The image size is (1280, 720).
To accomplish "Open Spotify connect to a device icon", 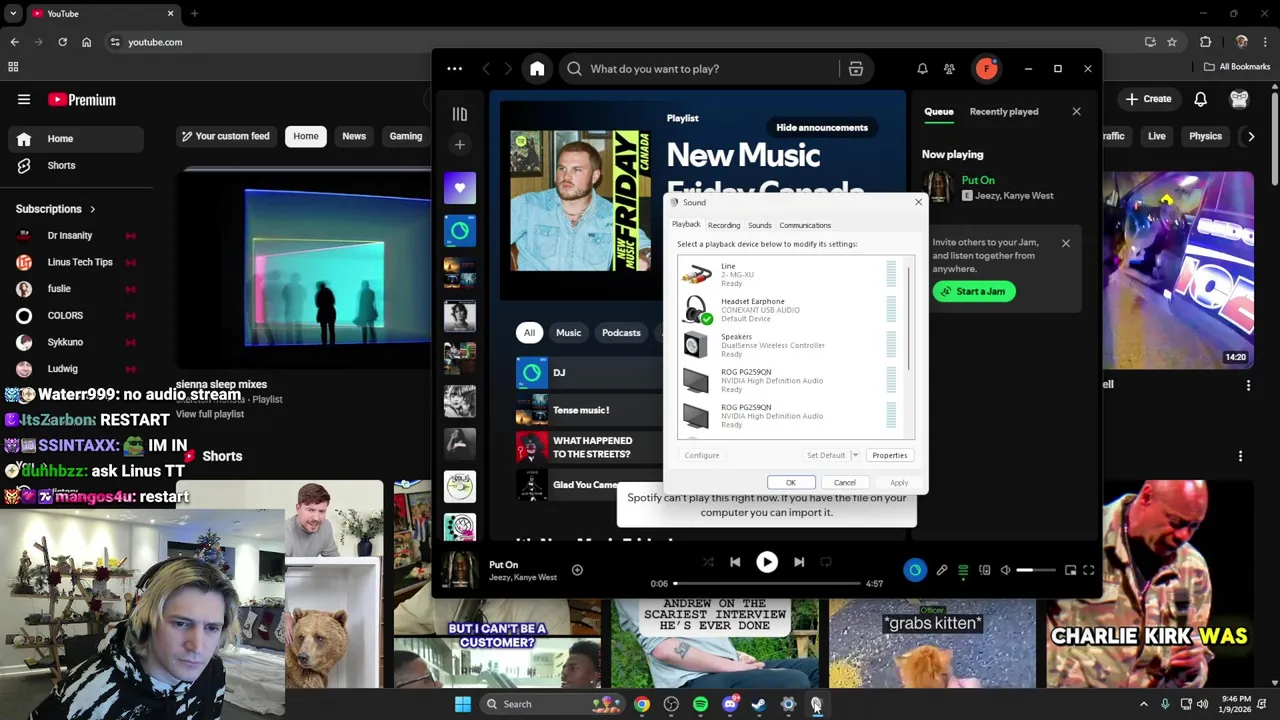I will coord(984,570).
